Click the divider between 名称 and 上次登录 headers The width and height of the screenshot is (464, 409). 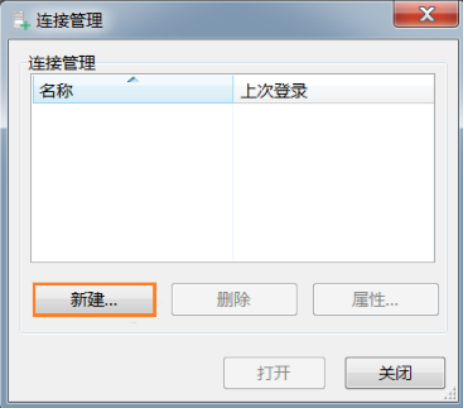coord(233,89)
